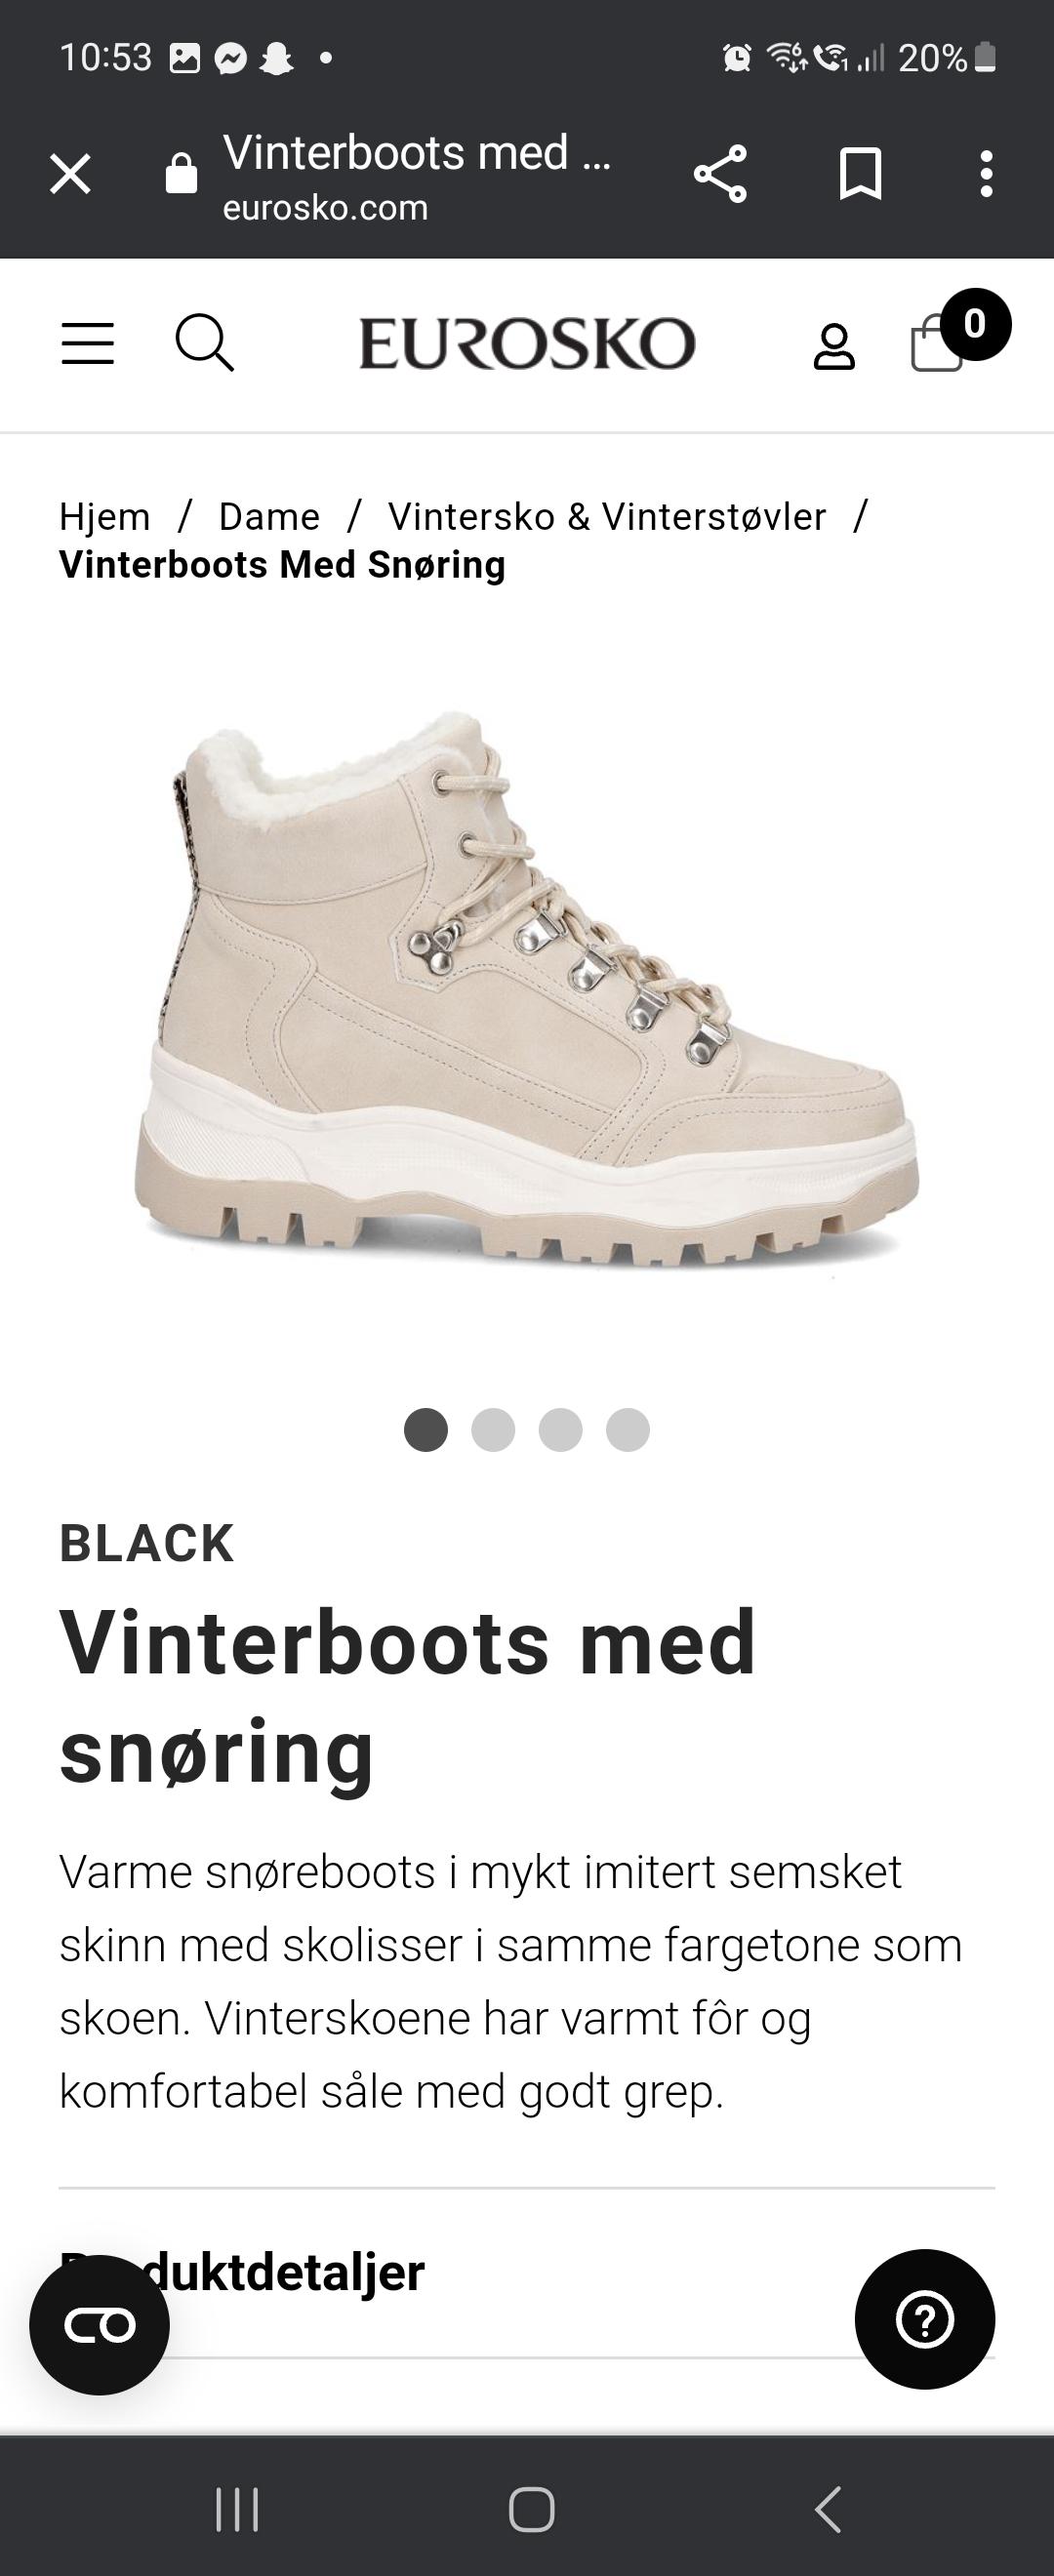Screen dimensions: 1054x2576
Task: Close the browser tab with X
Action: [x=70, y=174]
